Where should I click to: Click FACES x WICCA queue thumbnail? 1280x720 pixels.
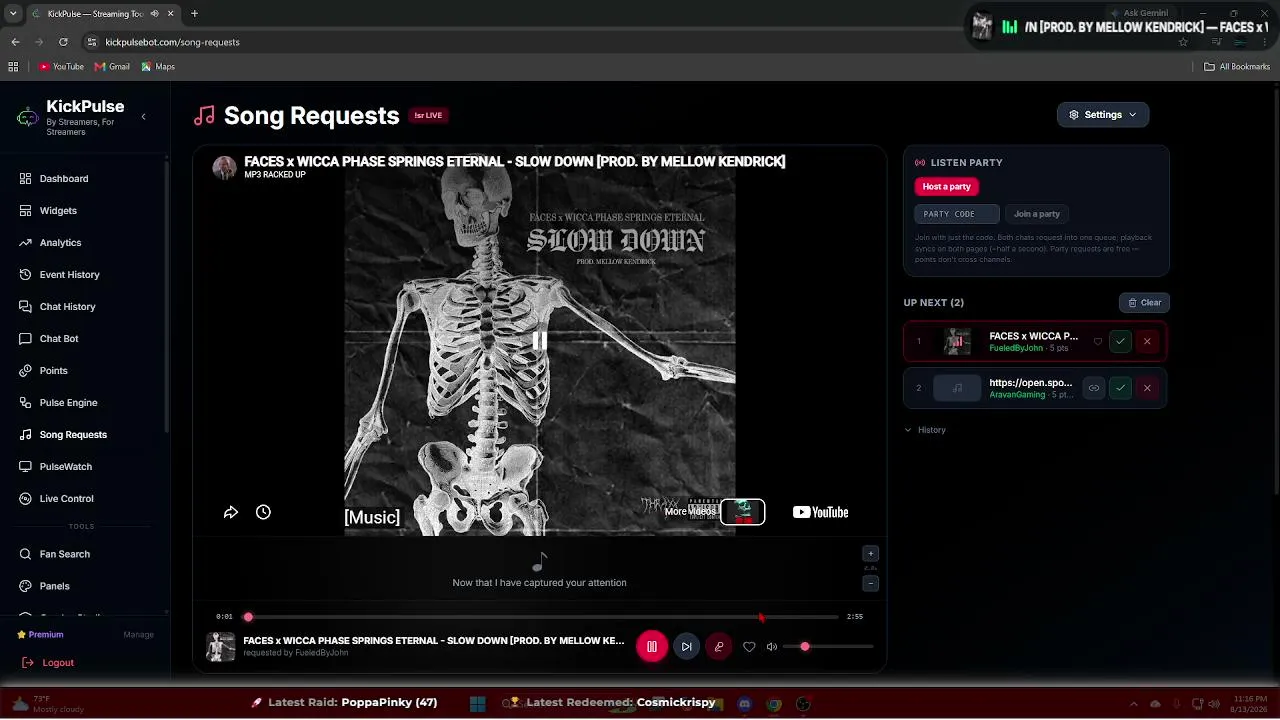(x=957, y=342)
